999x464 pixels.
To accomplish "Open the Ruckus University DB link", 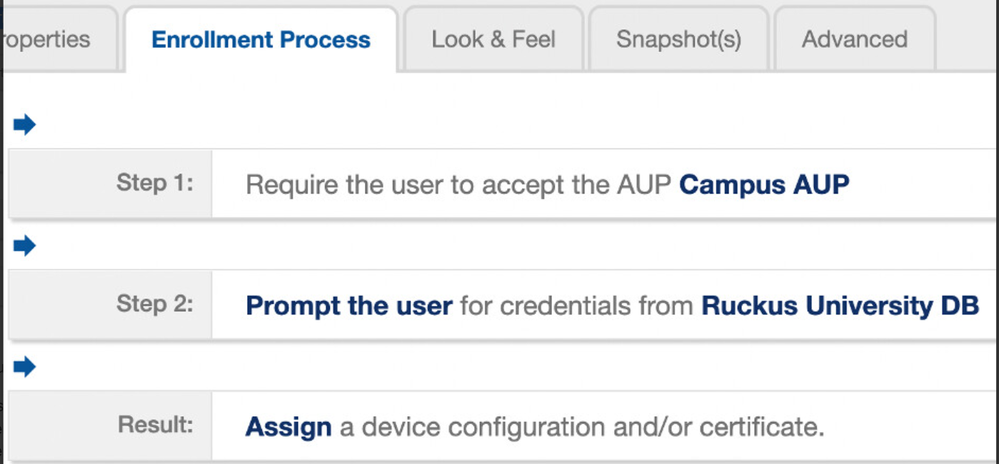I will click(x=840, y=305).
